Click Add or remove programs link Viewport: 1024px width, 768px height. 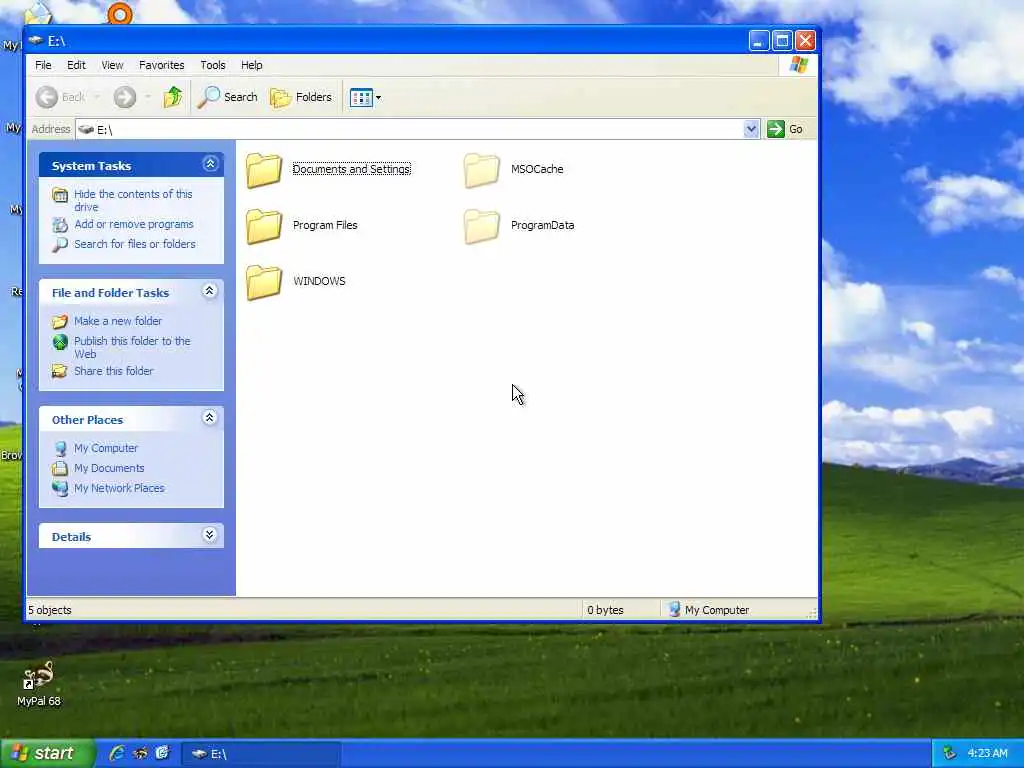coord(134,224)
